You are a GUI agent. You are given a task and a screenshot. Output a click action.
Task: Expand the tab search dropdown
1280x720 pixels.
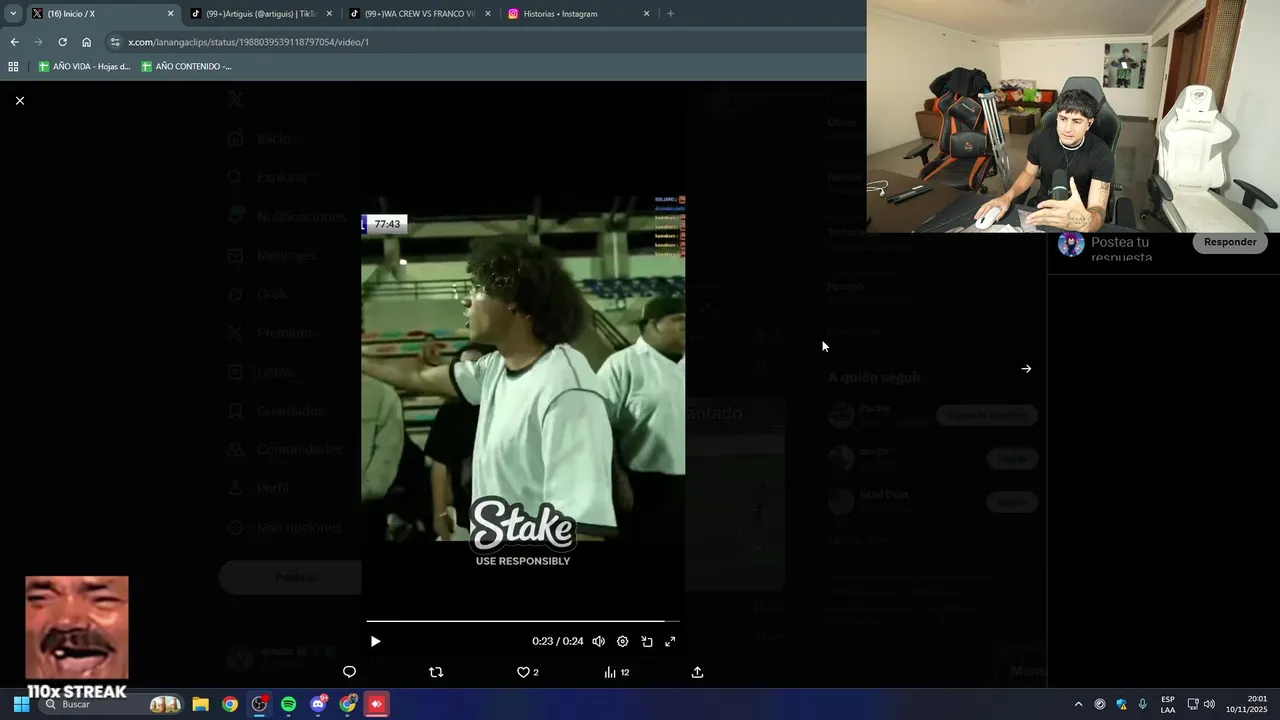pyautogui.click(x=13, y=14)
